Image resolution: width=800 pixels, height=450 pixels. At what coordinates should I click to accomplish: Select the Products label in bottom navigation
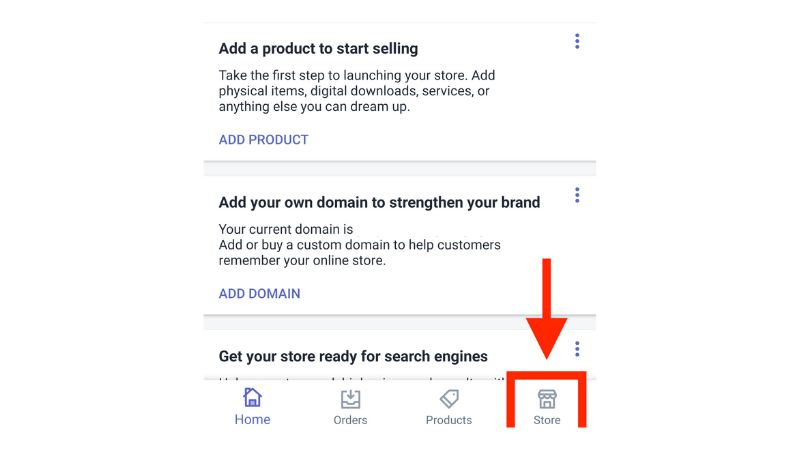point(449,420)
